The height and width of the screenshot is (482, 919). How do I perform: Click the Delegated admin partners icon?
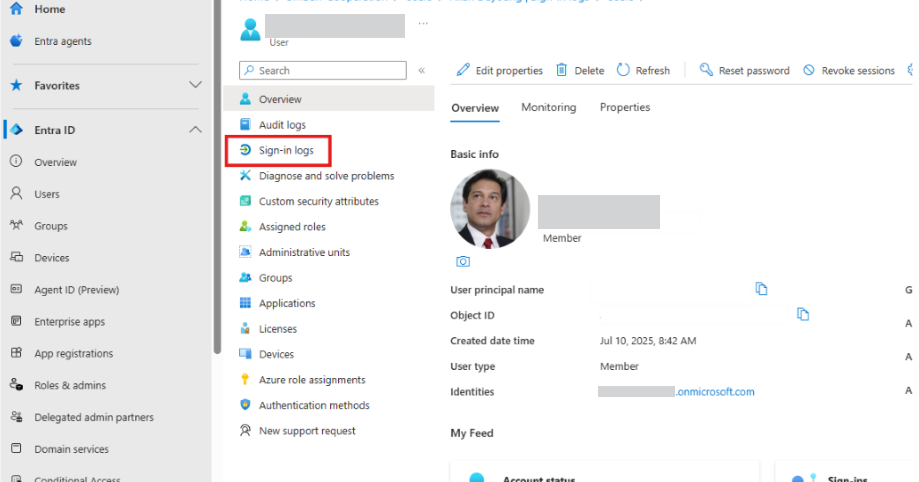pos(16,416)
